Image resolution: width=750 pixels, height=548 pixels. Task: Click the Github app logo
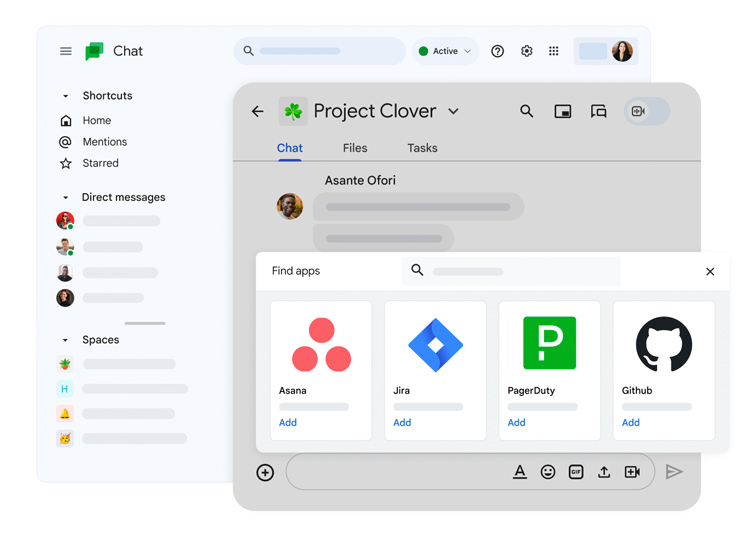pos(664,344)
